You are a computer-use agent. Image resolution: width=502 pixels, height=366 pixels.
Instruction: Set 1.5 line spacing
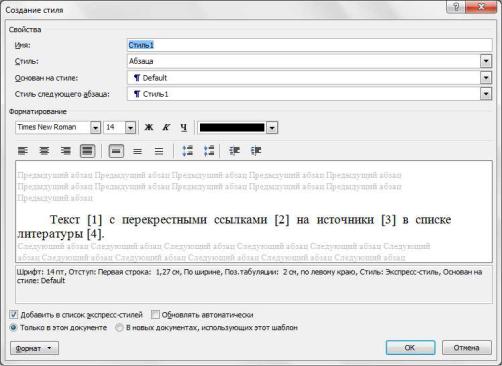[x=137, y=151]
